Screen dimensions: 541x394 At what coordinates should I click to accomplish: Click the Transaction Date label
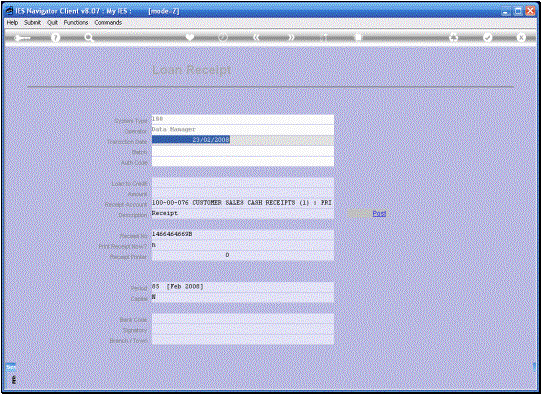pos(127,142)
